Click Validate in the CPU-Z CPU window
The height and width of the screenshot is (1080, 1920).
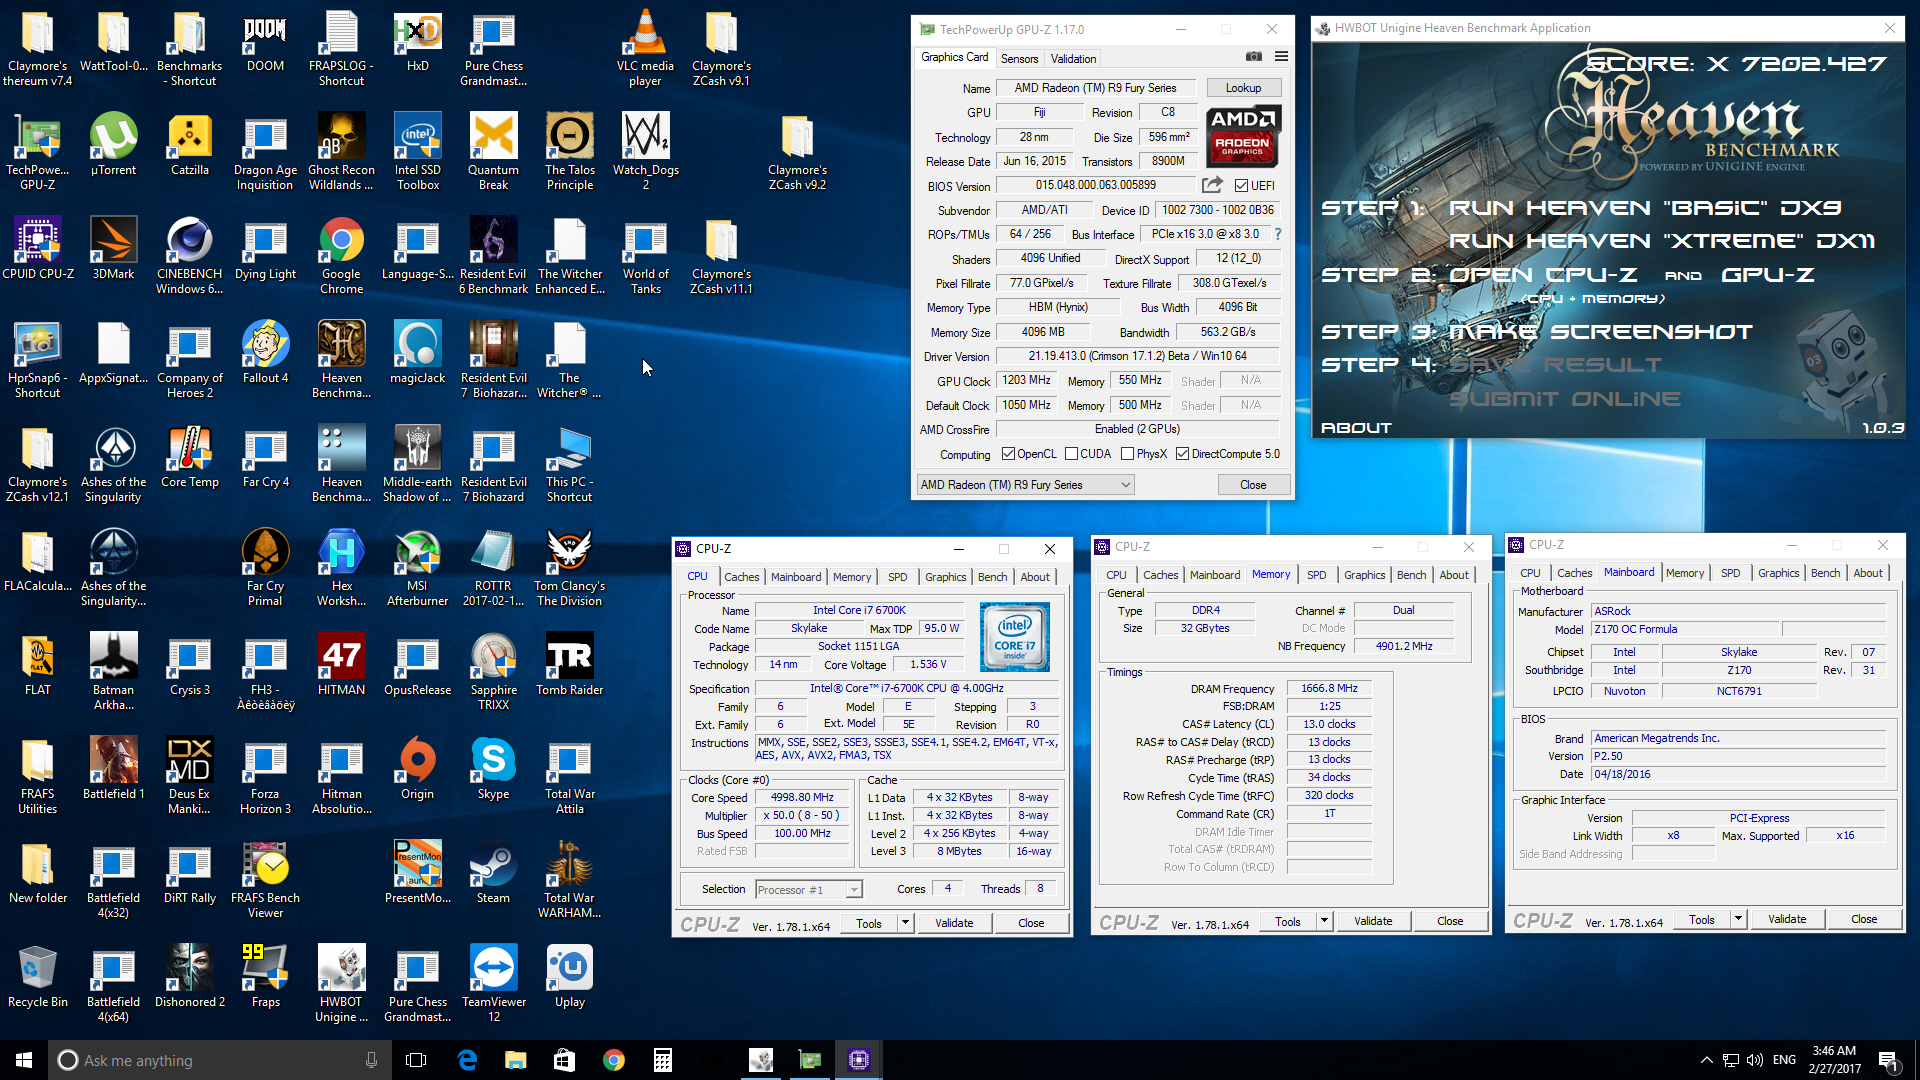[953, 923]
